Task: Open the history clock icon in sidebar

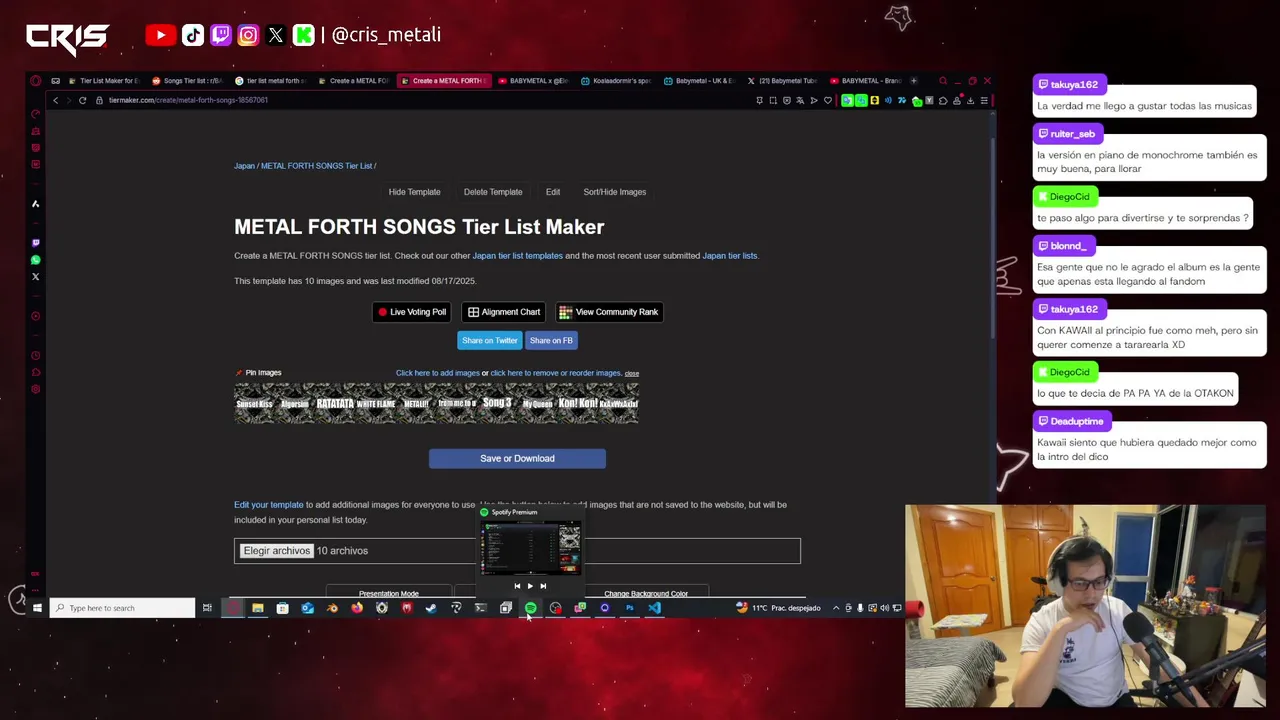Action: click(36, 356)
